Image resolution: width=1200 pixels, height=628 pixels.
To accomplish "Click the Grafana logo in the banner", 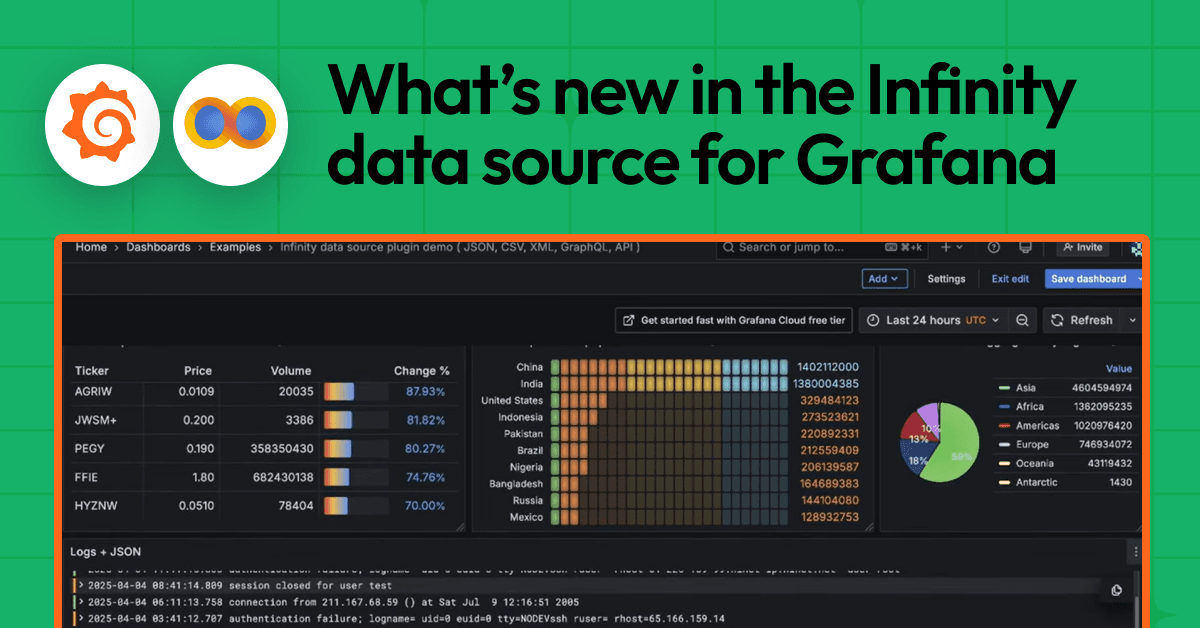I will (x=103, y=124).
